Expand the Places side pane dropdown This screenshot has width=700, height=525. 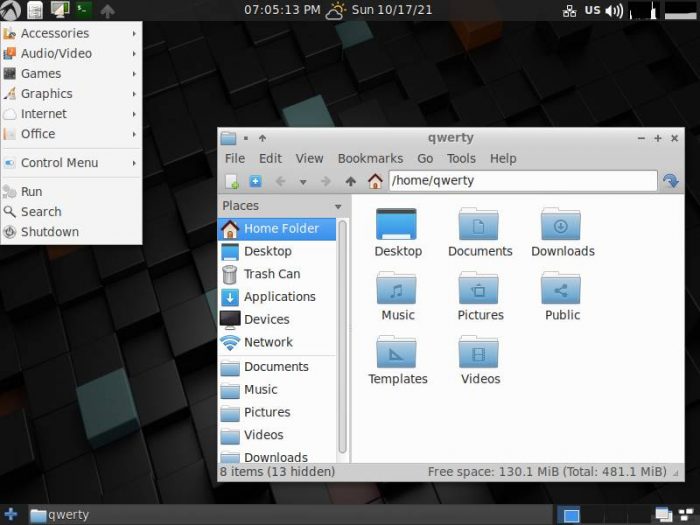pyautogui.click(x=338, y=206)
